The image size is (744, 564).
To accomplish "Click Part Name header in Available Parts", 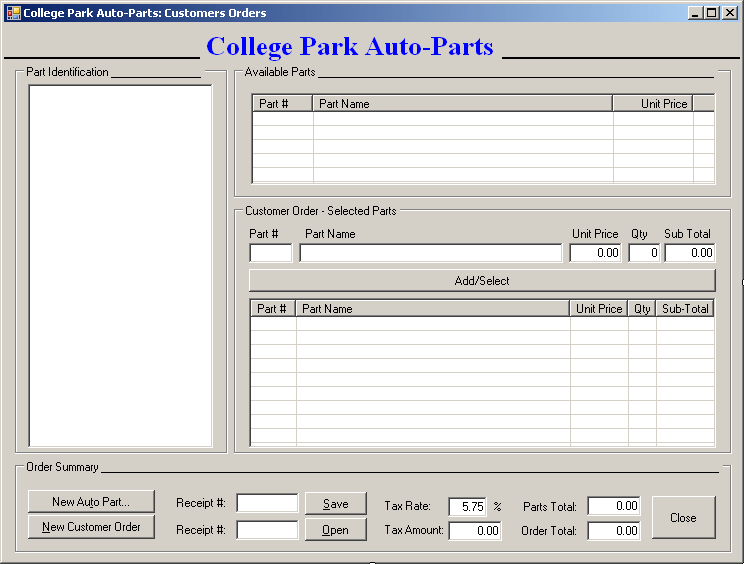I will (463, 103).
